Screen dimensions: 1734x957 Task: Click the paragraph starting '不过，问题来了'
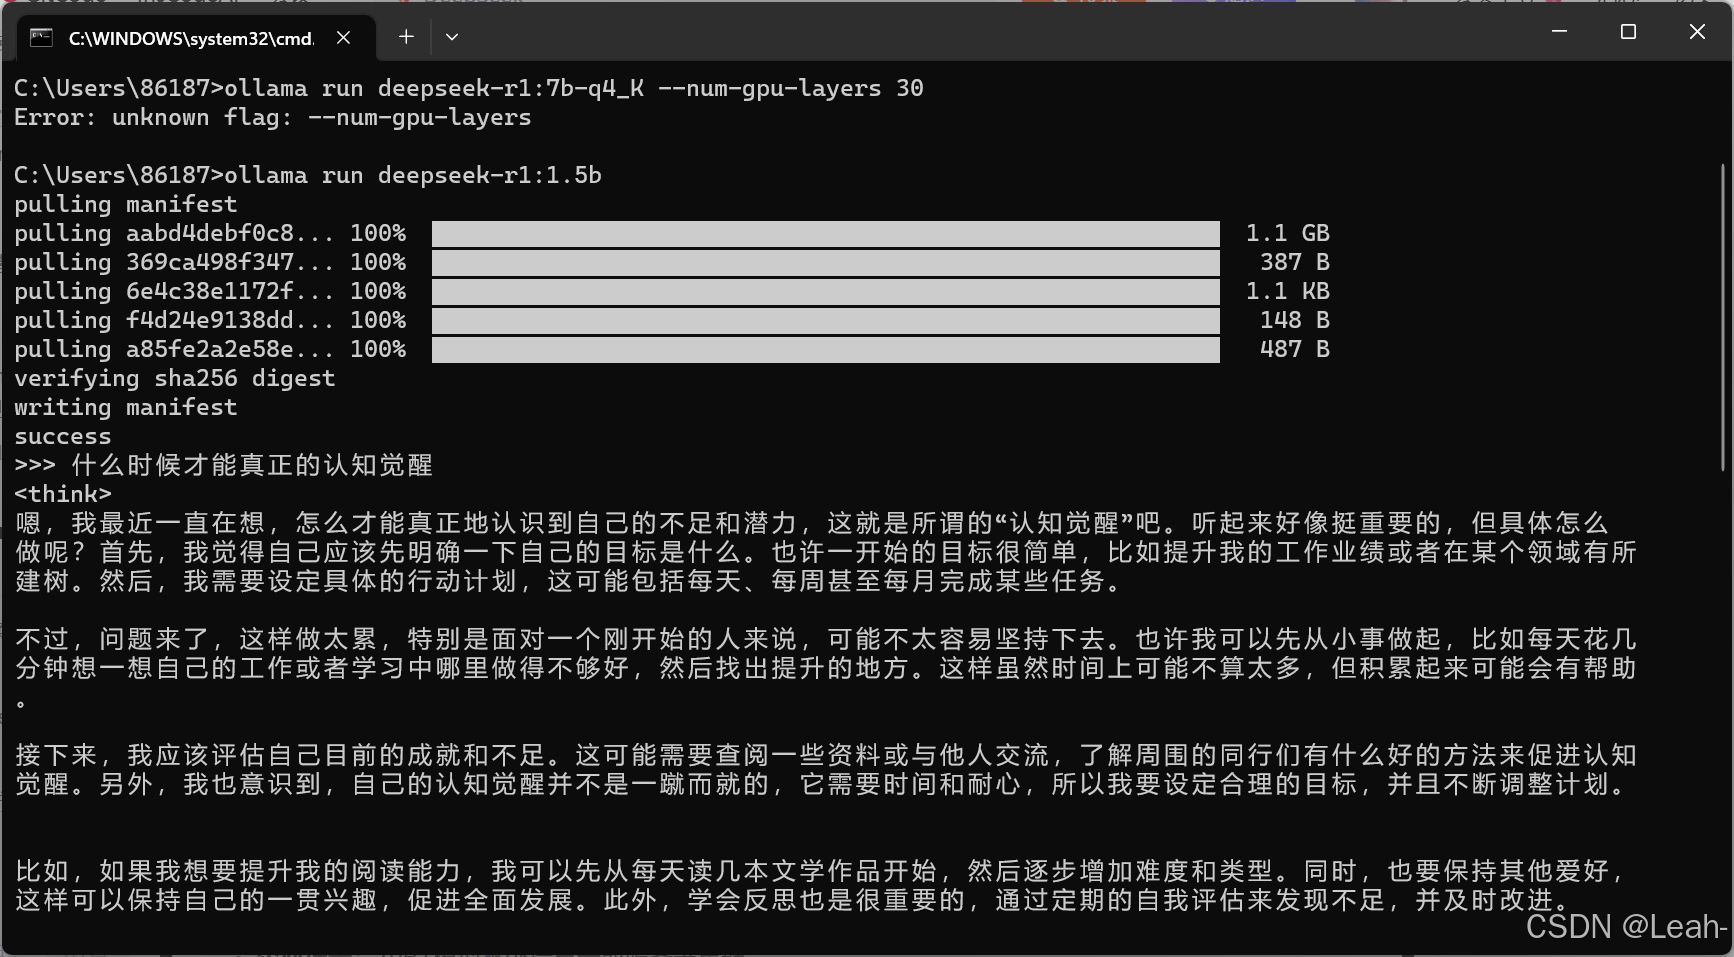pyautogui.click(x=826, y=668)
